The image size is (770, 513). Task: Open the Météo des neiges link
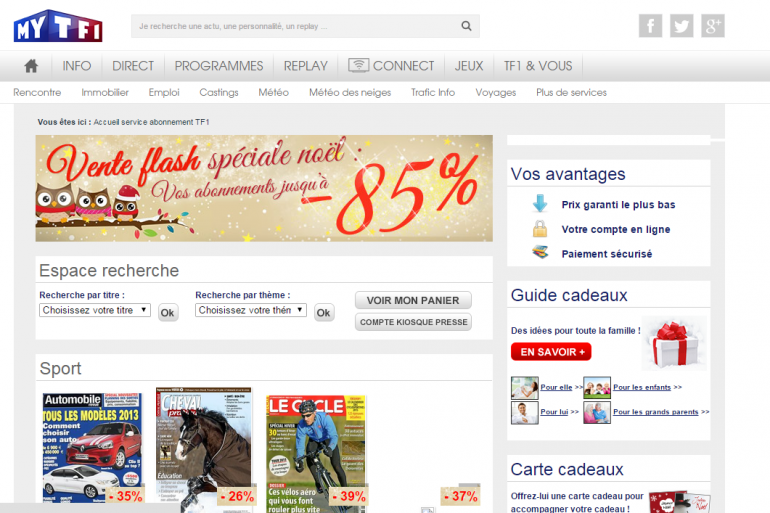(350, 92)
